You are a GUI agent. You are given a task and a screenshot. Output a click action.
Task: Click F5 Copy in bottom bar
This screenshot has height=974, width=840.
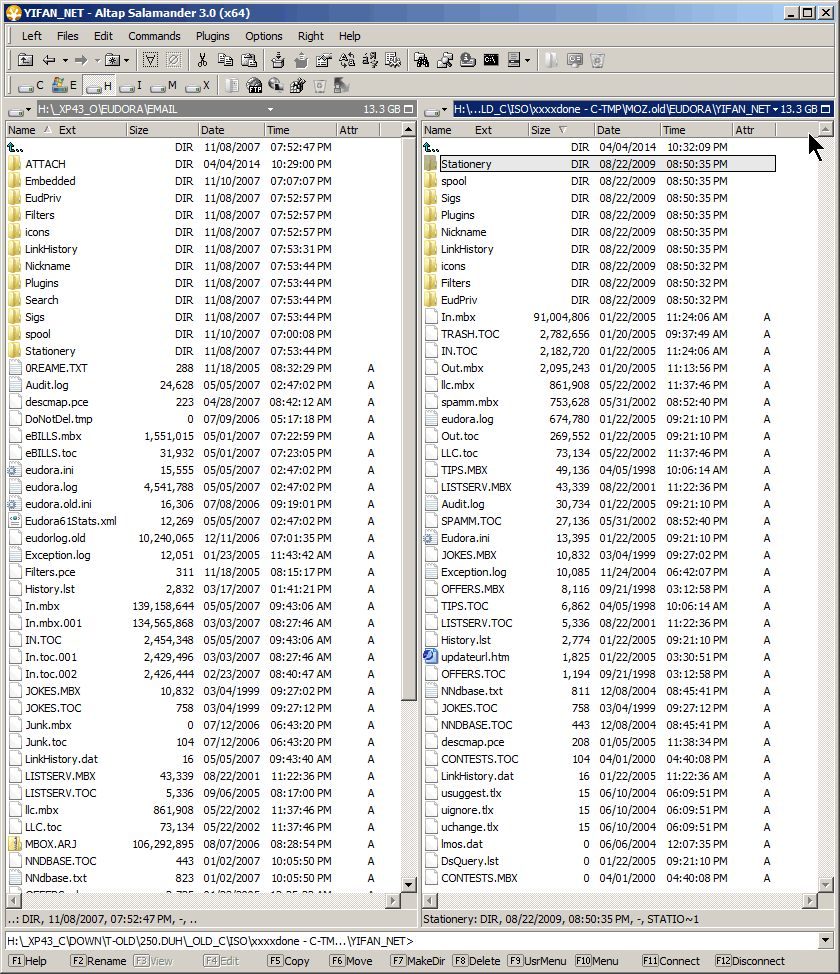coord(288,961)
